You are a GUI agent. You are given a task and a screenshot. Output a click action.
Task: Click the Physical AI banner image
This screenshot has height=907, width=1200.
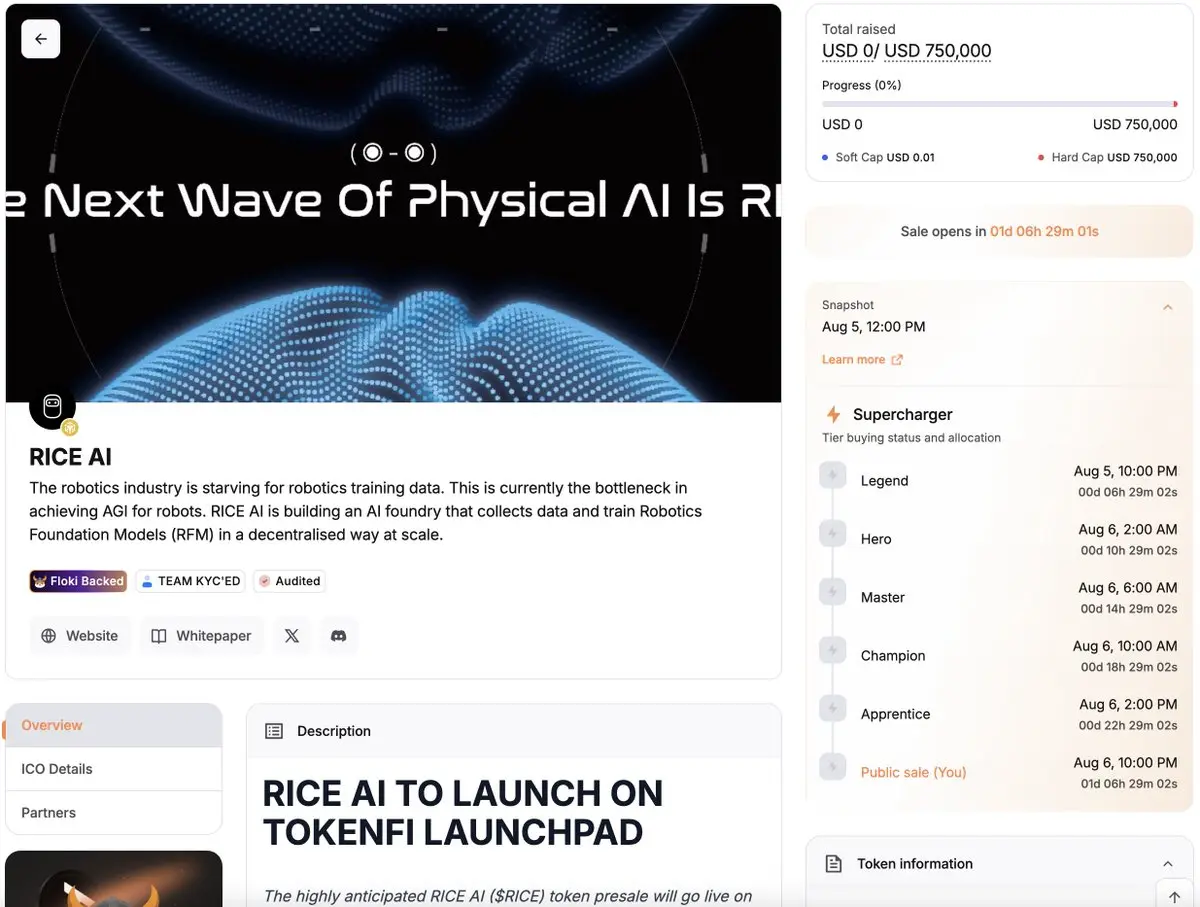pyautogui.click(x=393, y=203)
